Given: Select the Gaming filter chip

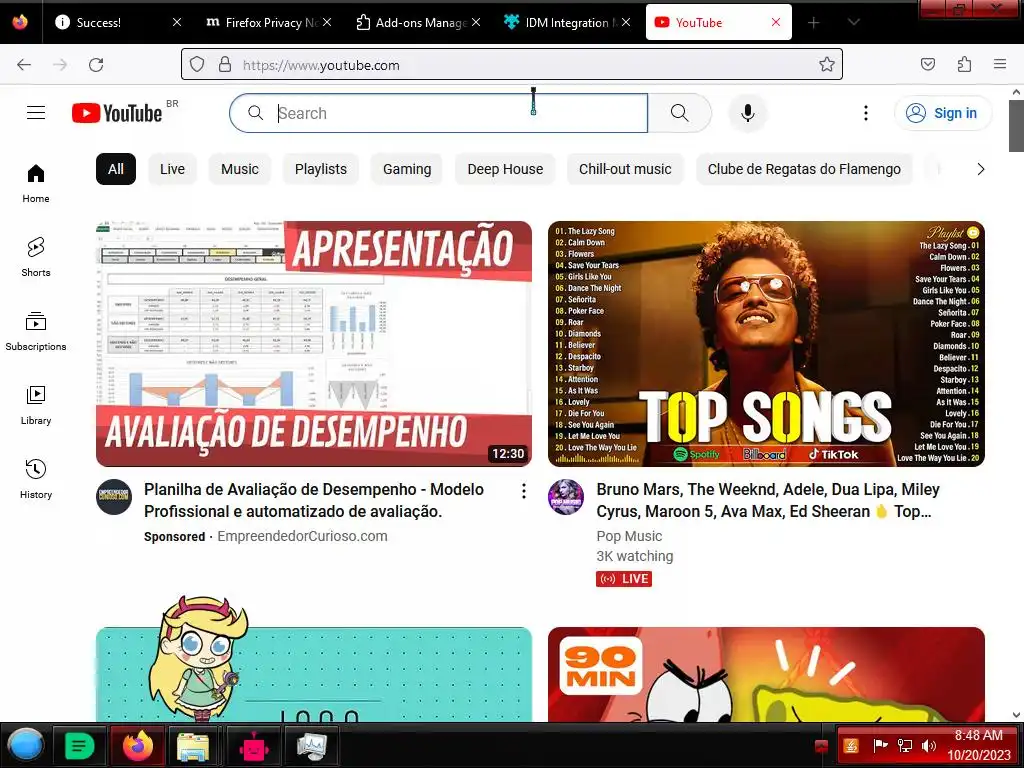Looking at the screenshot, I should (407, 169).
